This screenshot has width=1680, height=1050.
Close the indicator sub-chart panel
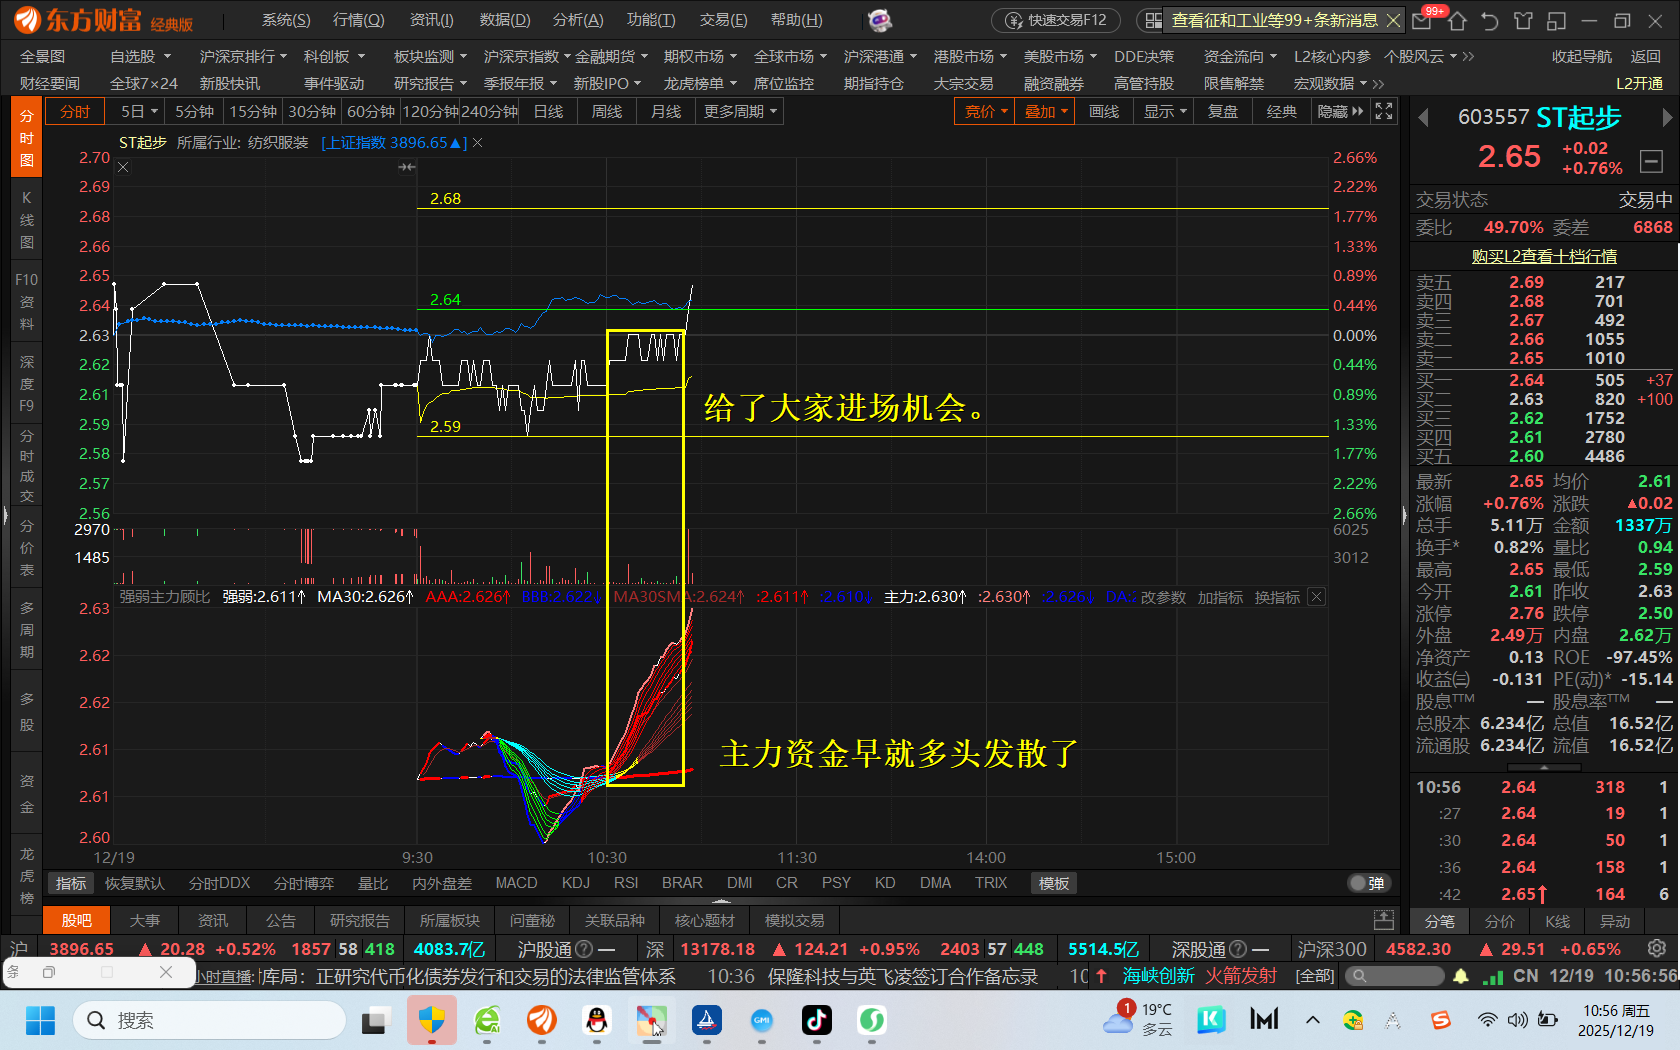click(1316, 597)
